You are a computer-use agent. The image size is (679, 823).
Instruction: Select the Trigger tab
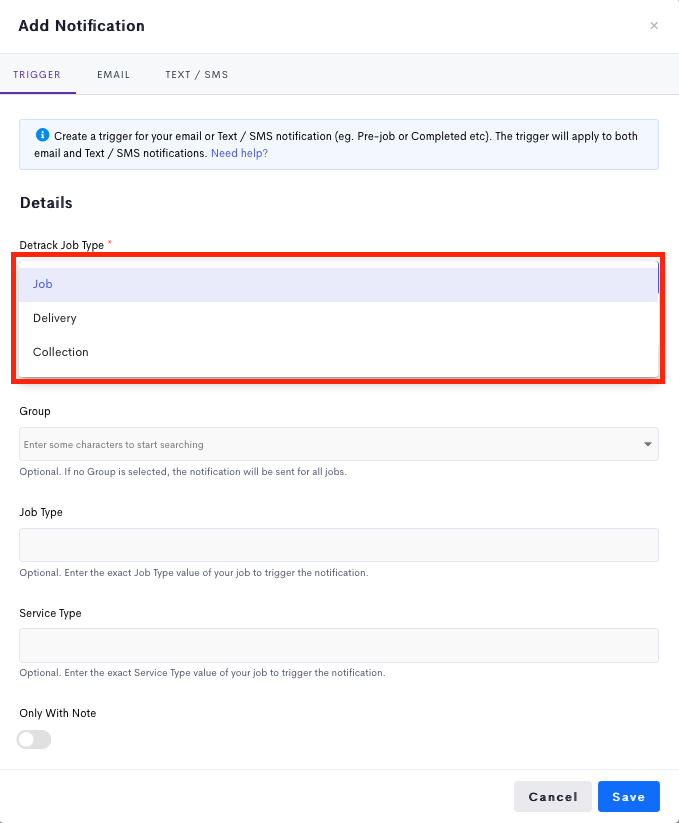click(x=37, y=75)
